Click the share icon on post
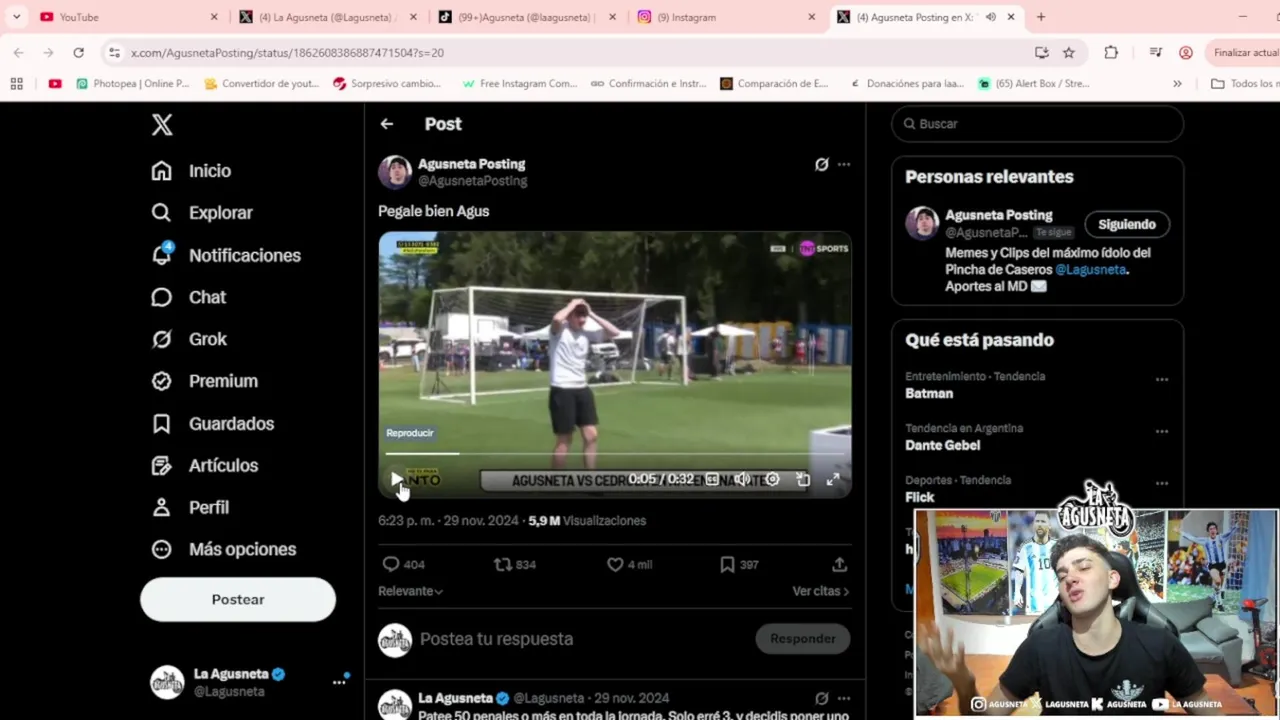The image size is (1280, 720). tap(839, 564)
